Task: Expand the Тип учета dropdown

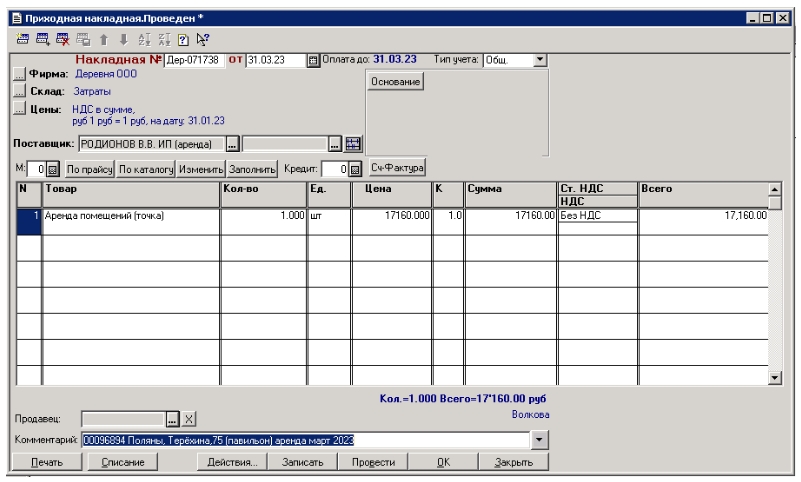Action: [x=540, y=60]
